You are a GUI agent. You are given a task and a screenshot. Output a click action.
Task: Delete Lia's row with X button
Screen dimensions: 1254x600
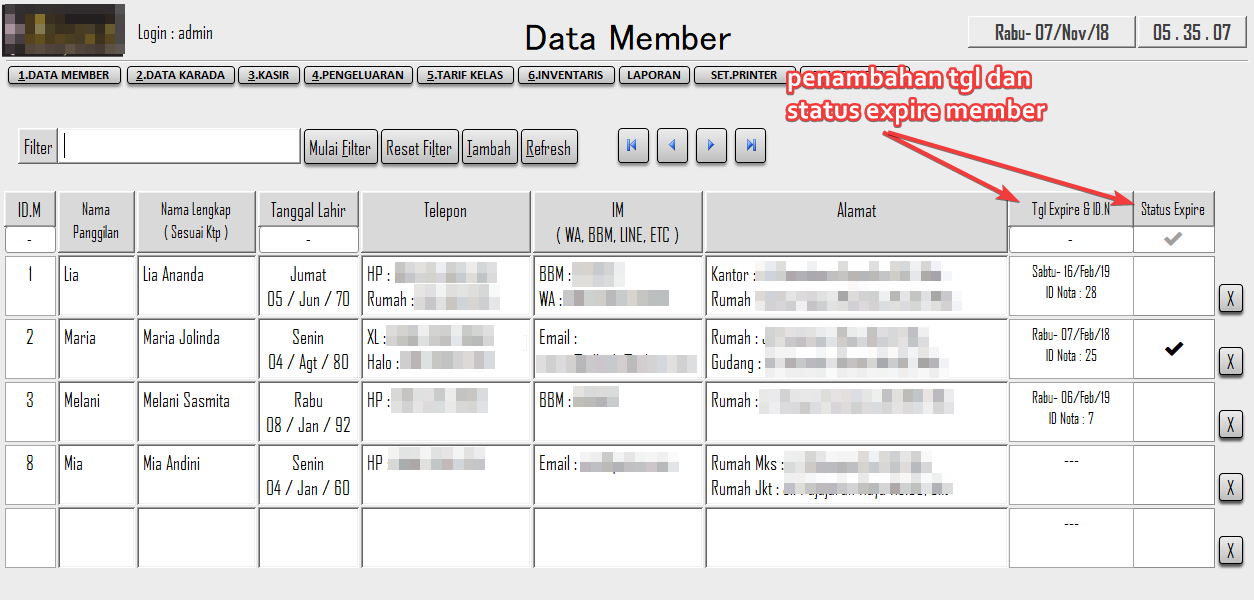click(1230, 298)
